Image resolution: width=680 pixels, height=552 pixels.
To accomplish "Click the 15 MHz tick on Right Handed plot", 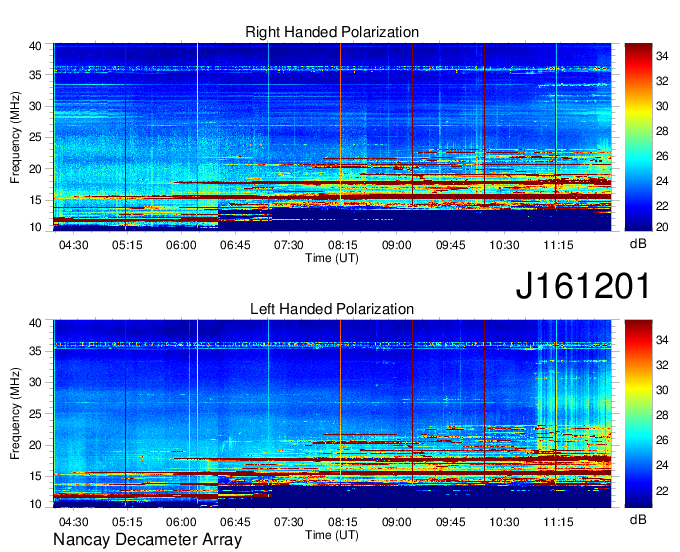I will 35,200.
